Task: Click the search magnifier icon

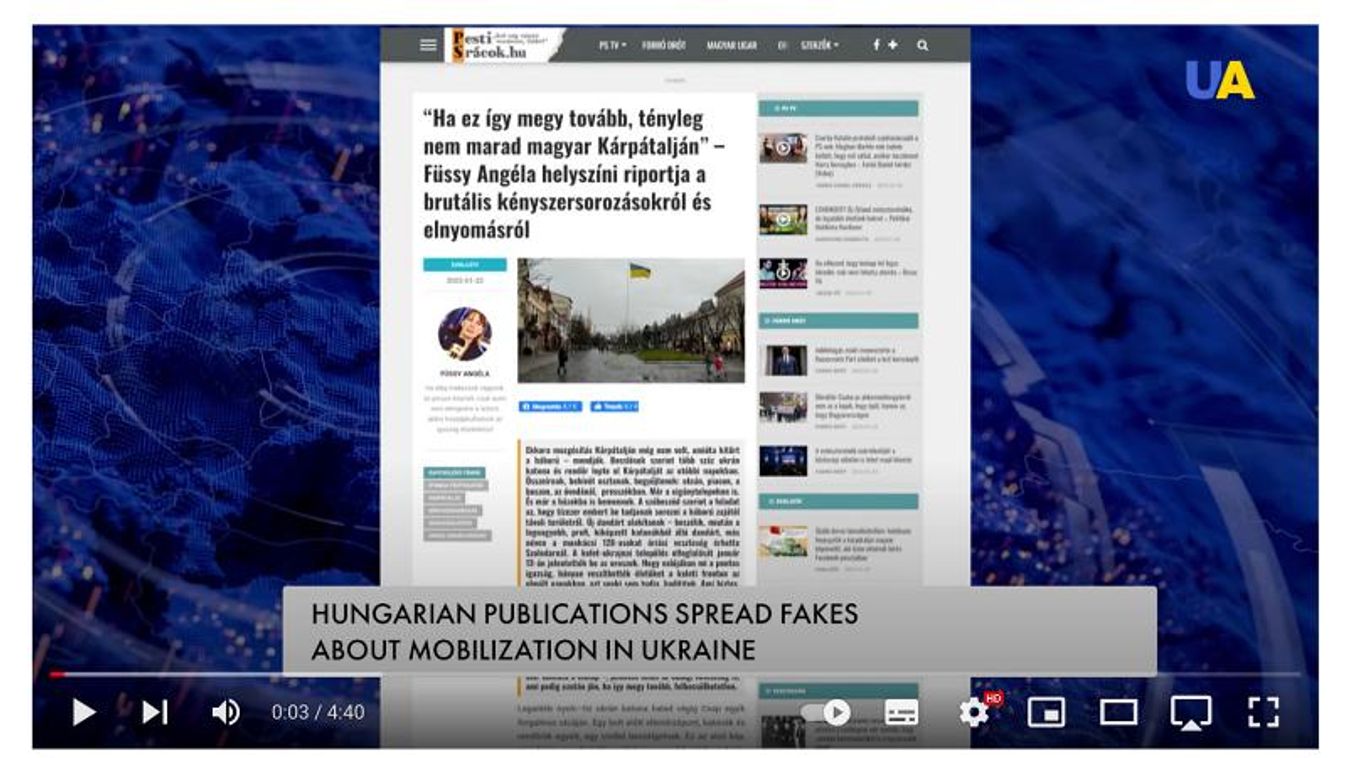Action: (922, 45)
